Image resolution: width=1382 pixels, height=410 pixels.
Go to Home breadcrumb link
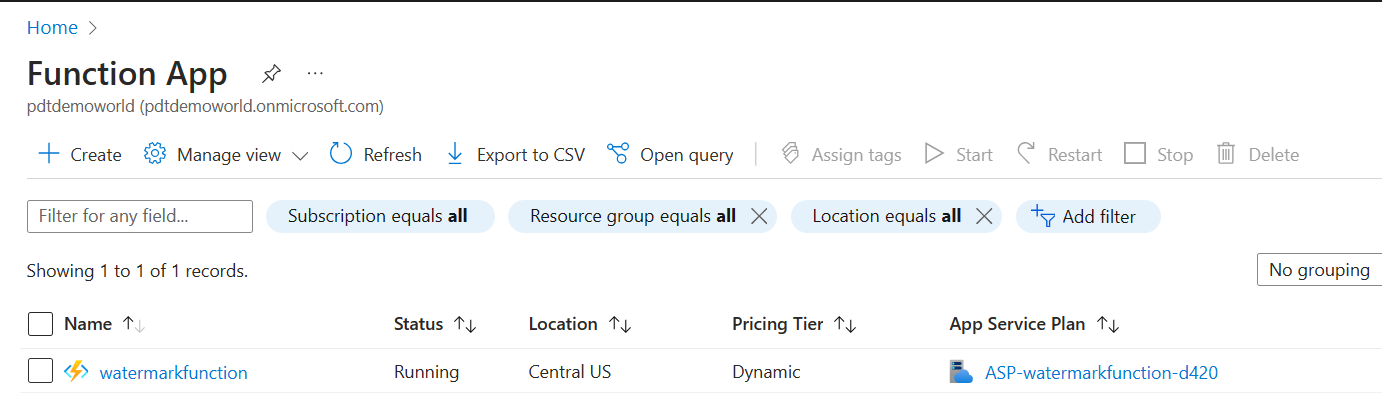click(x=52, y=28)
